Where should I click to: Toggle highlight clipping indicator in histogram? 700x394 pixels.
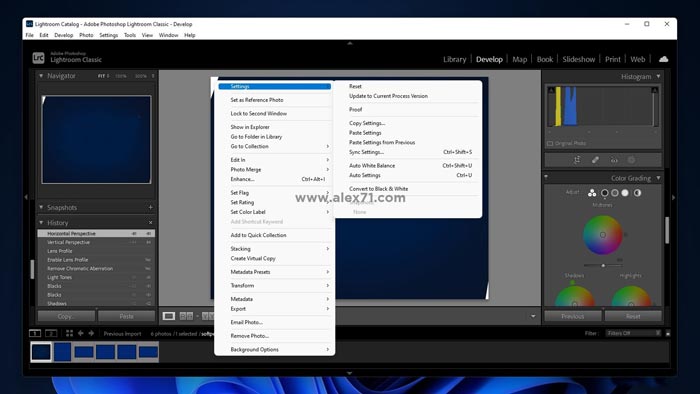[x=654, y=91]
